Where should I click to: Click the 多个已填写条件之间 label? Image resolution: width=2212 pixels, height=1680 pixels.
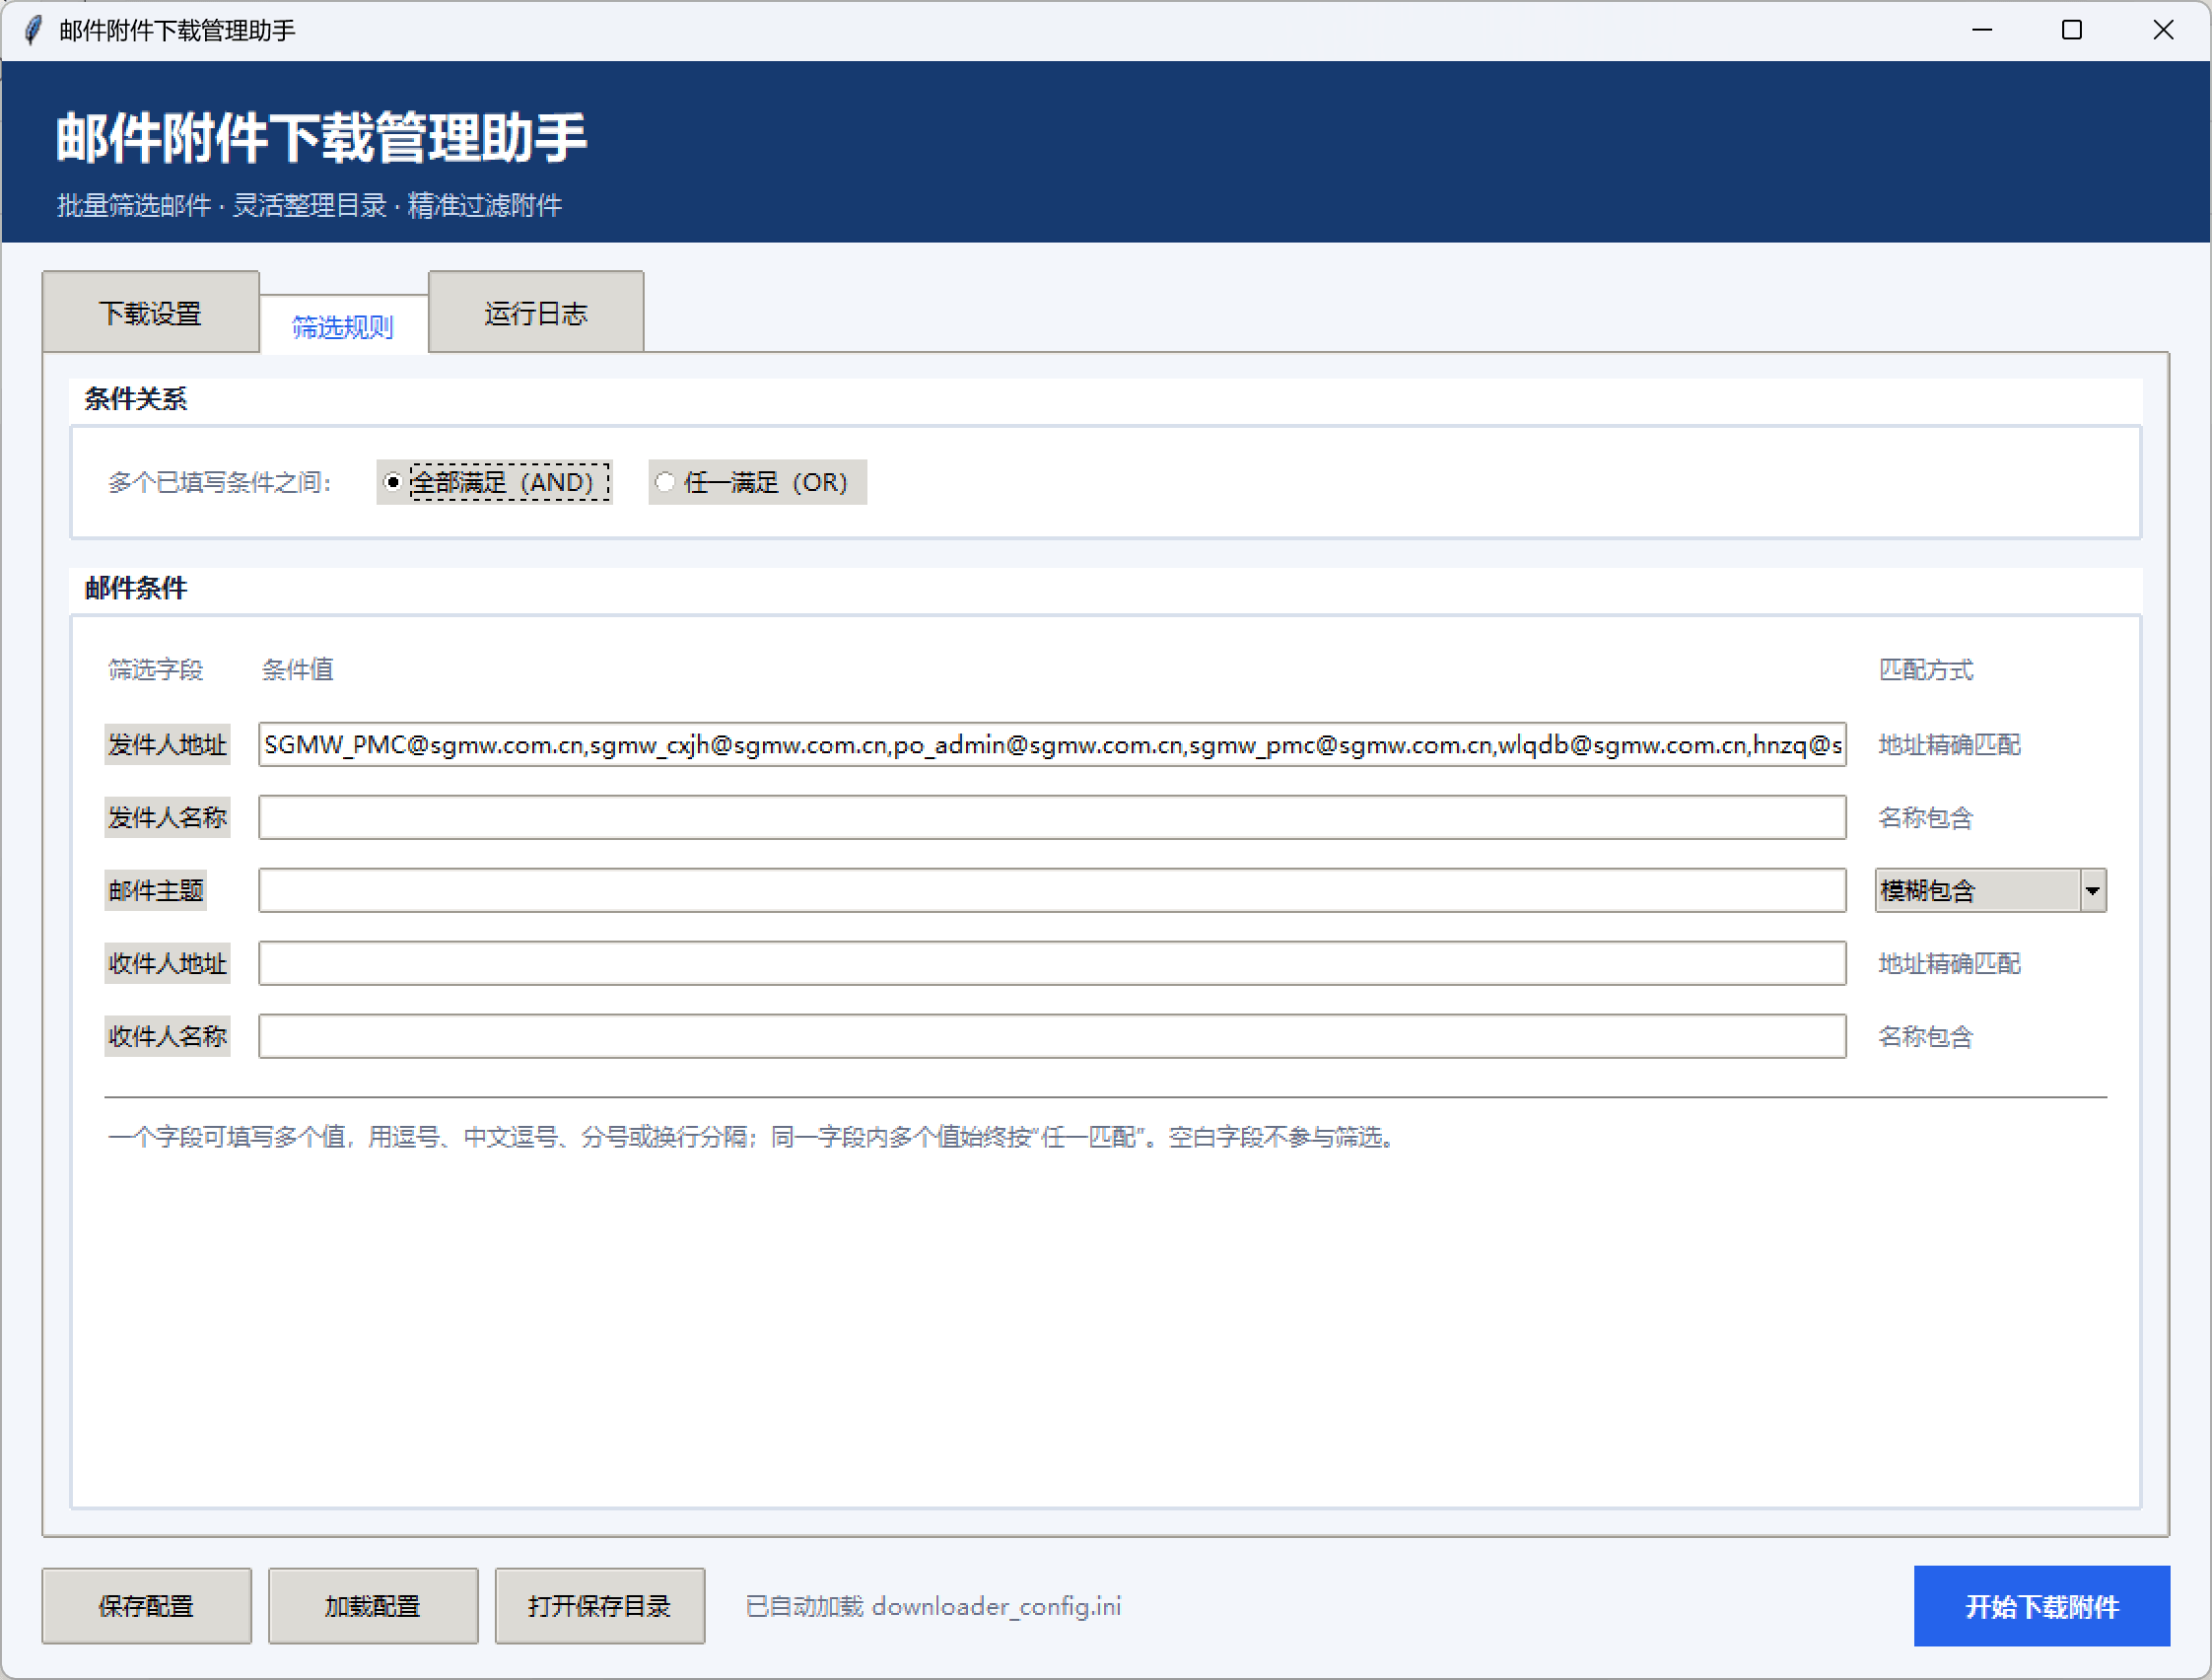220,483
